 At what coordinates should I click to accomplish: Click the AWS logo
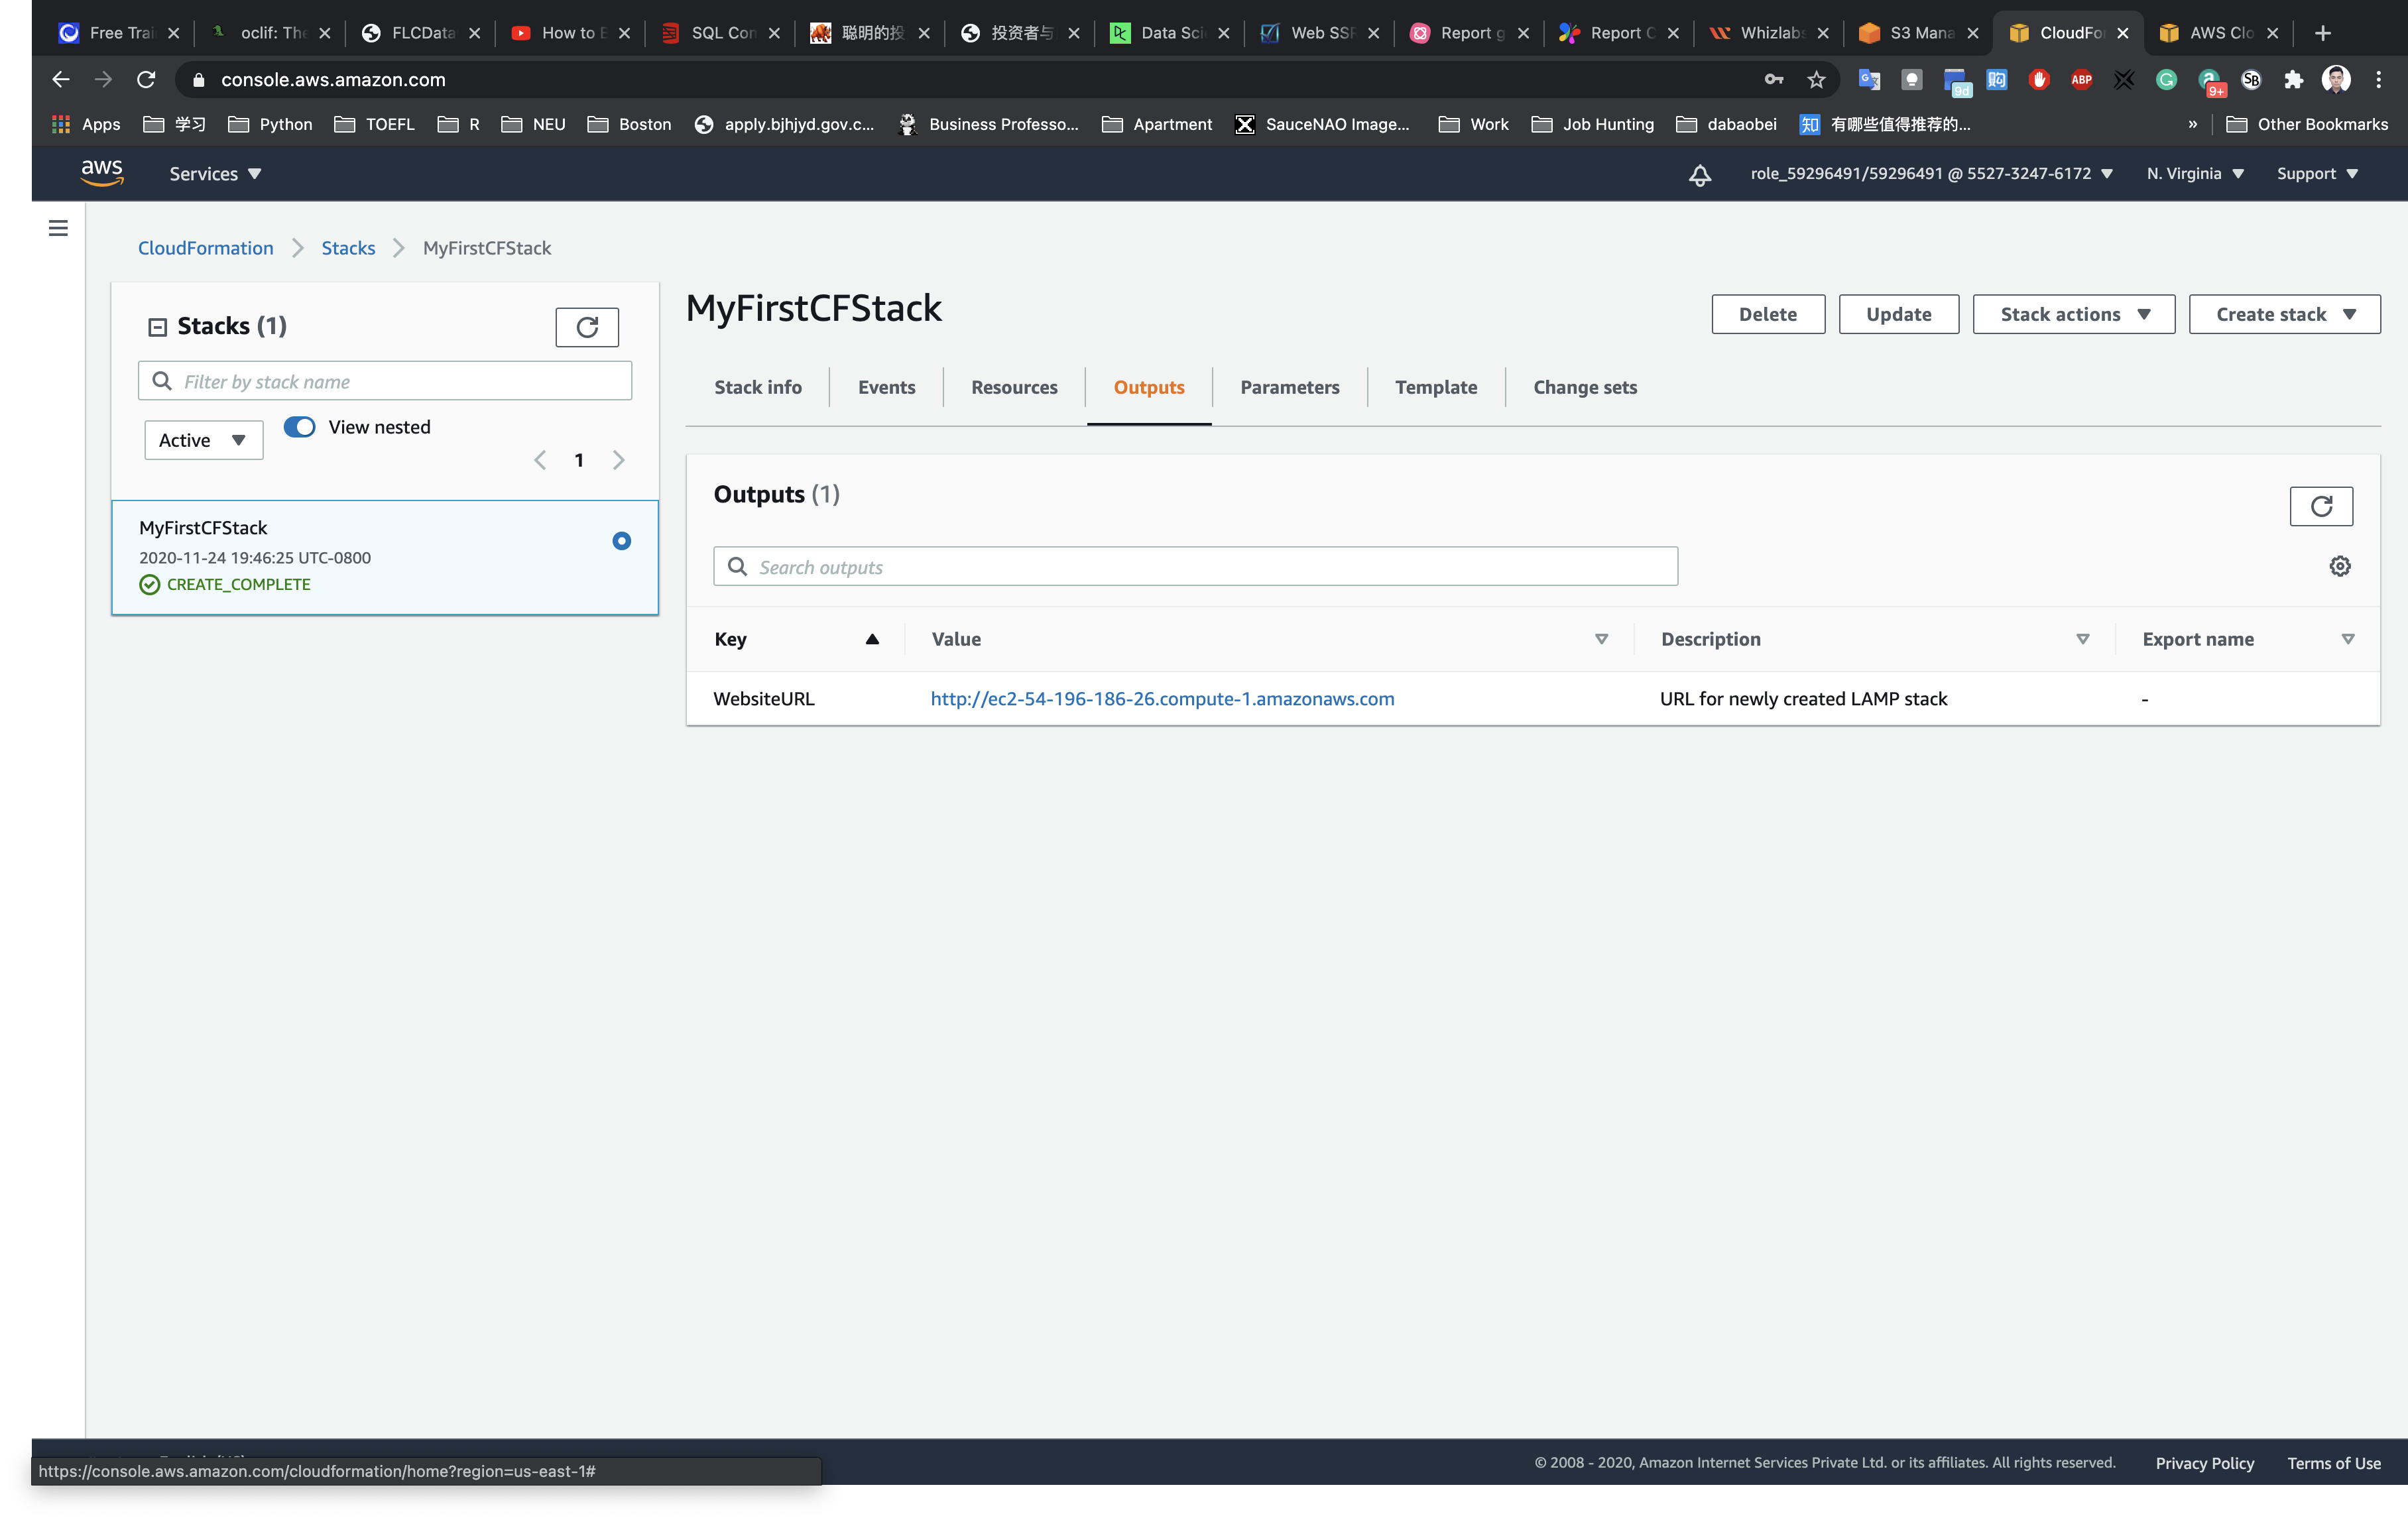pyautogui.click(x=102, y=173)
